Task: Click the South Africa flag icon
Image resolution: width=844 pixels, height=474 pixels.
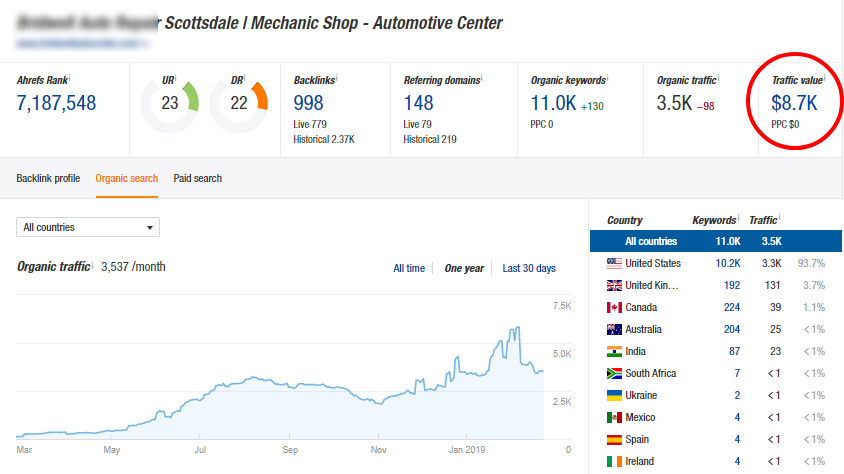Action: 614,373
